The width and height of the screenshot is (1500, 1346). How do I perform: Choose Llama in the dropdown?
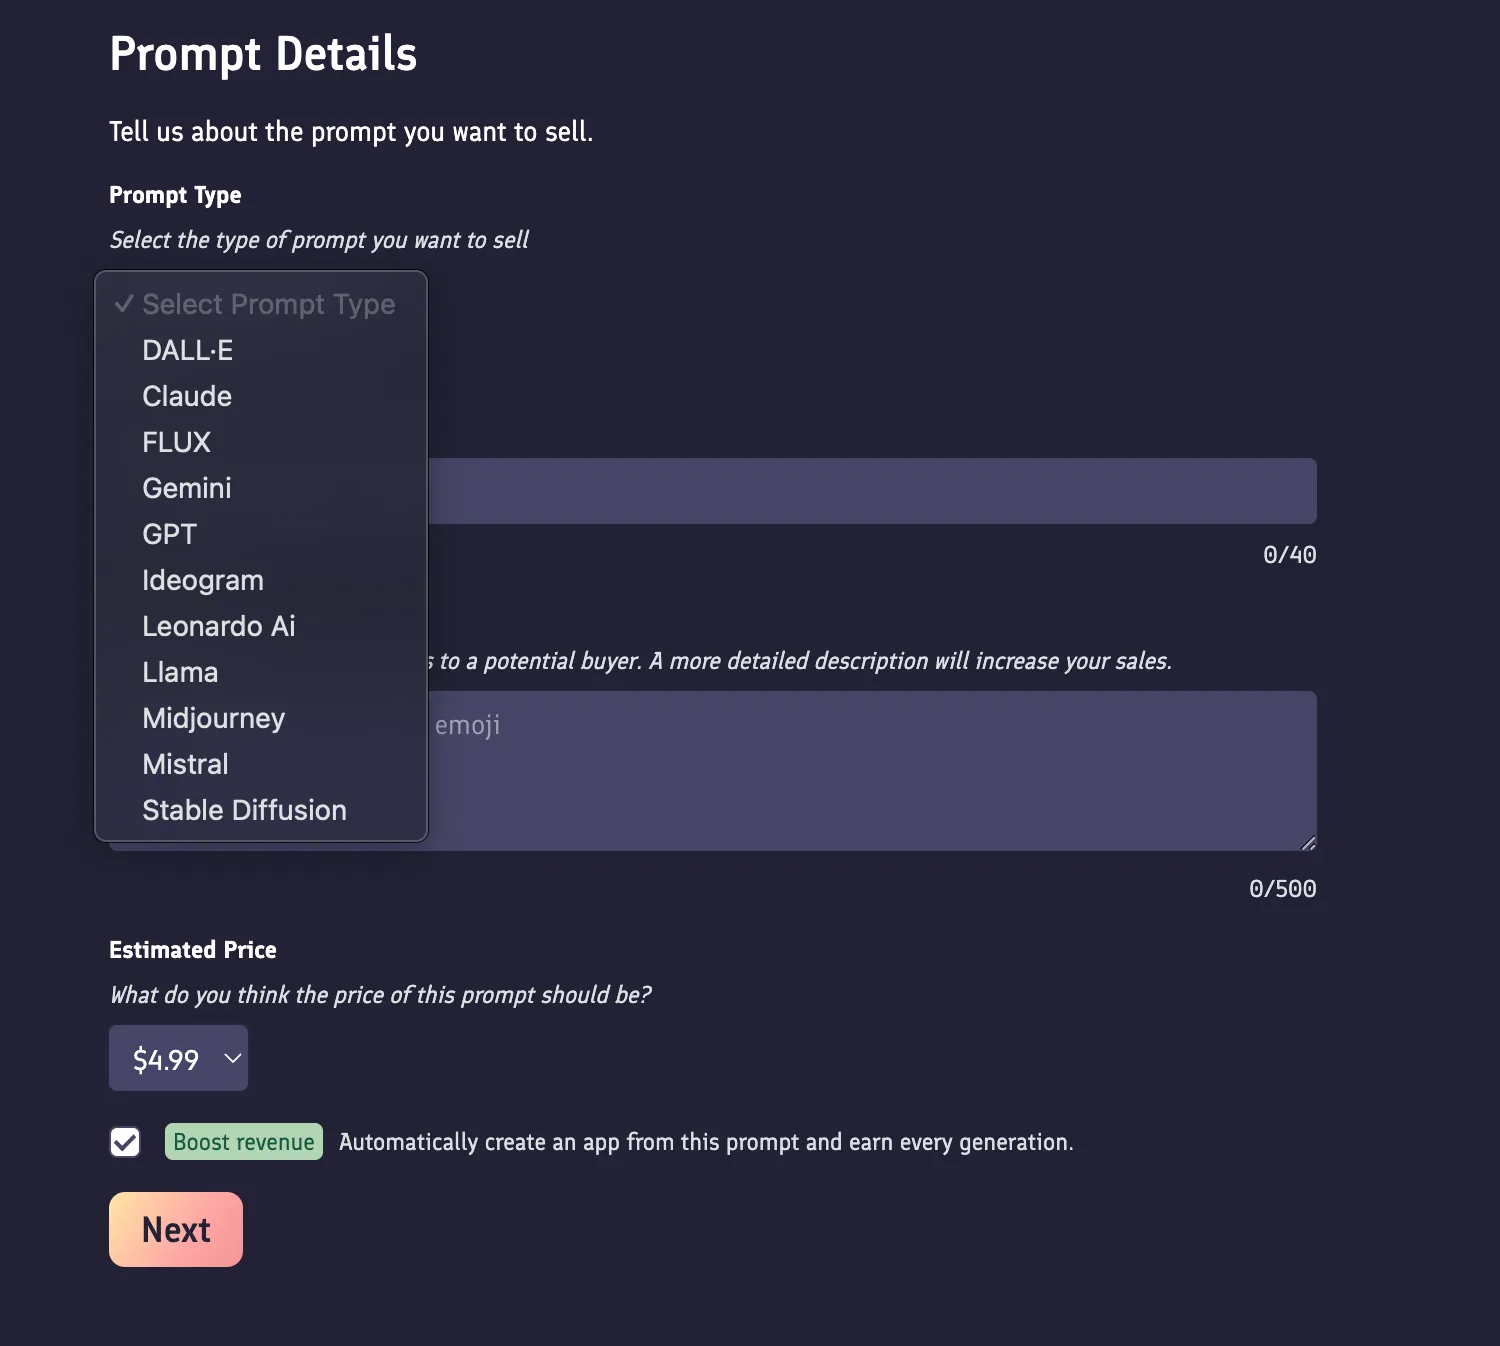click(x=180, y=672)
